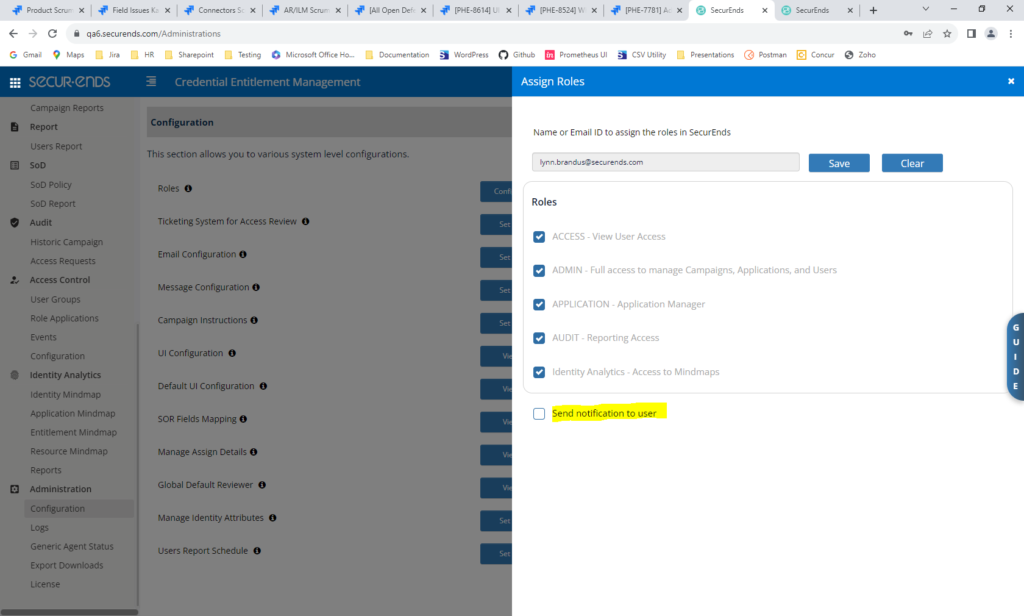The height and width of the screenshot is (616, 1024).
Task: Switch to the Field Issues browser tab
Action: coord(134,10)
